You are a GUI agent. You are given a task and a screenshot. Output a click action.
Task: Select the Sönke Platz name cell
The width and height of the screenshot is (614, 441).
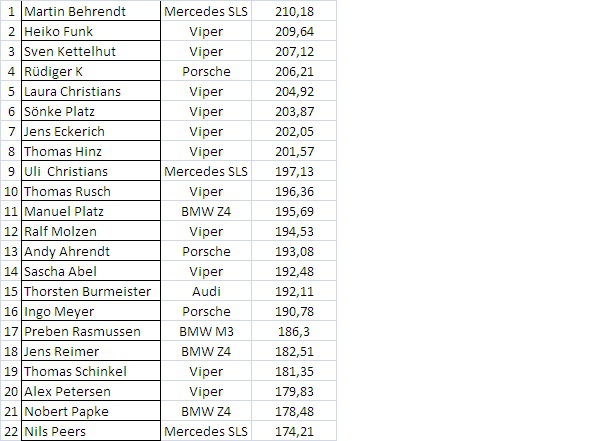[89, 111]
